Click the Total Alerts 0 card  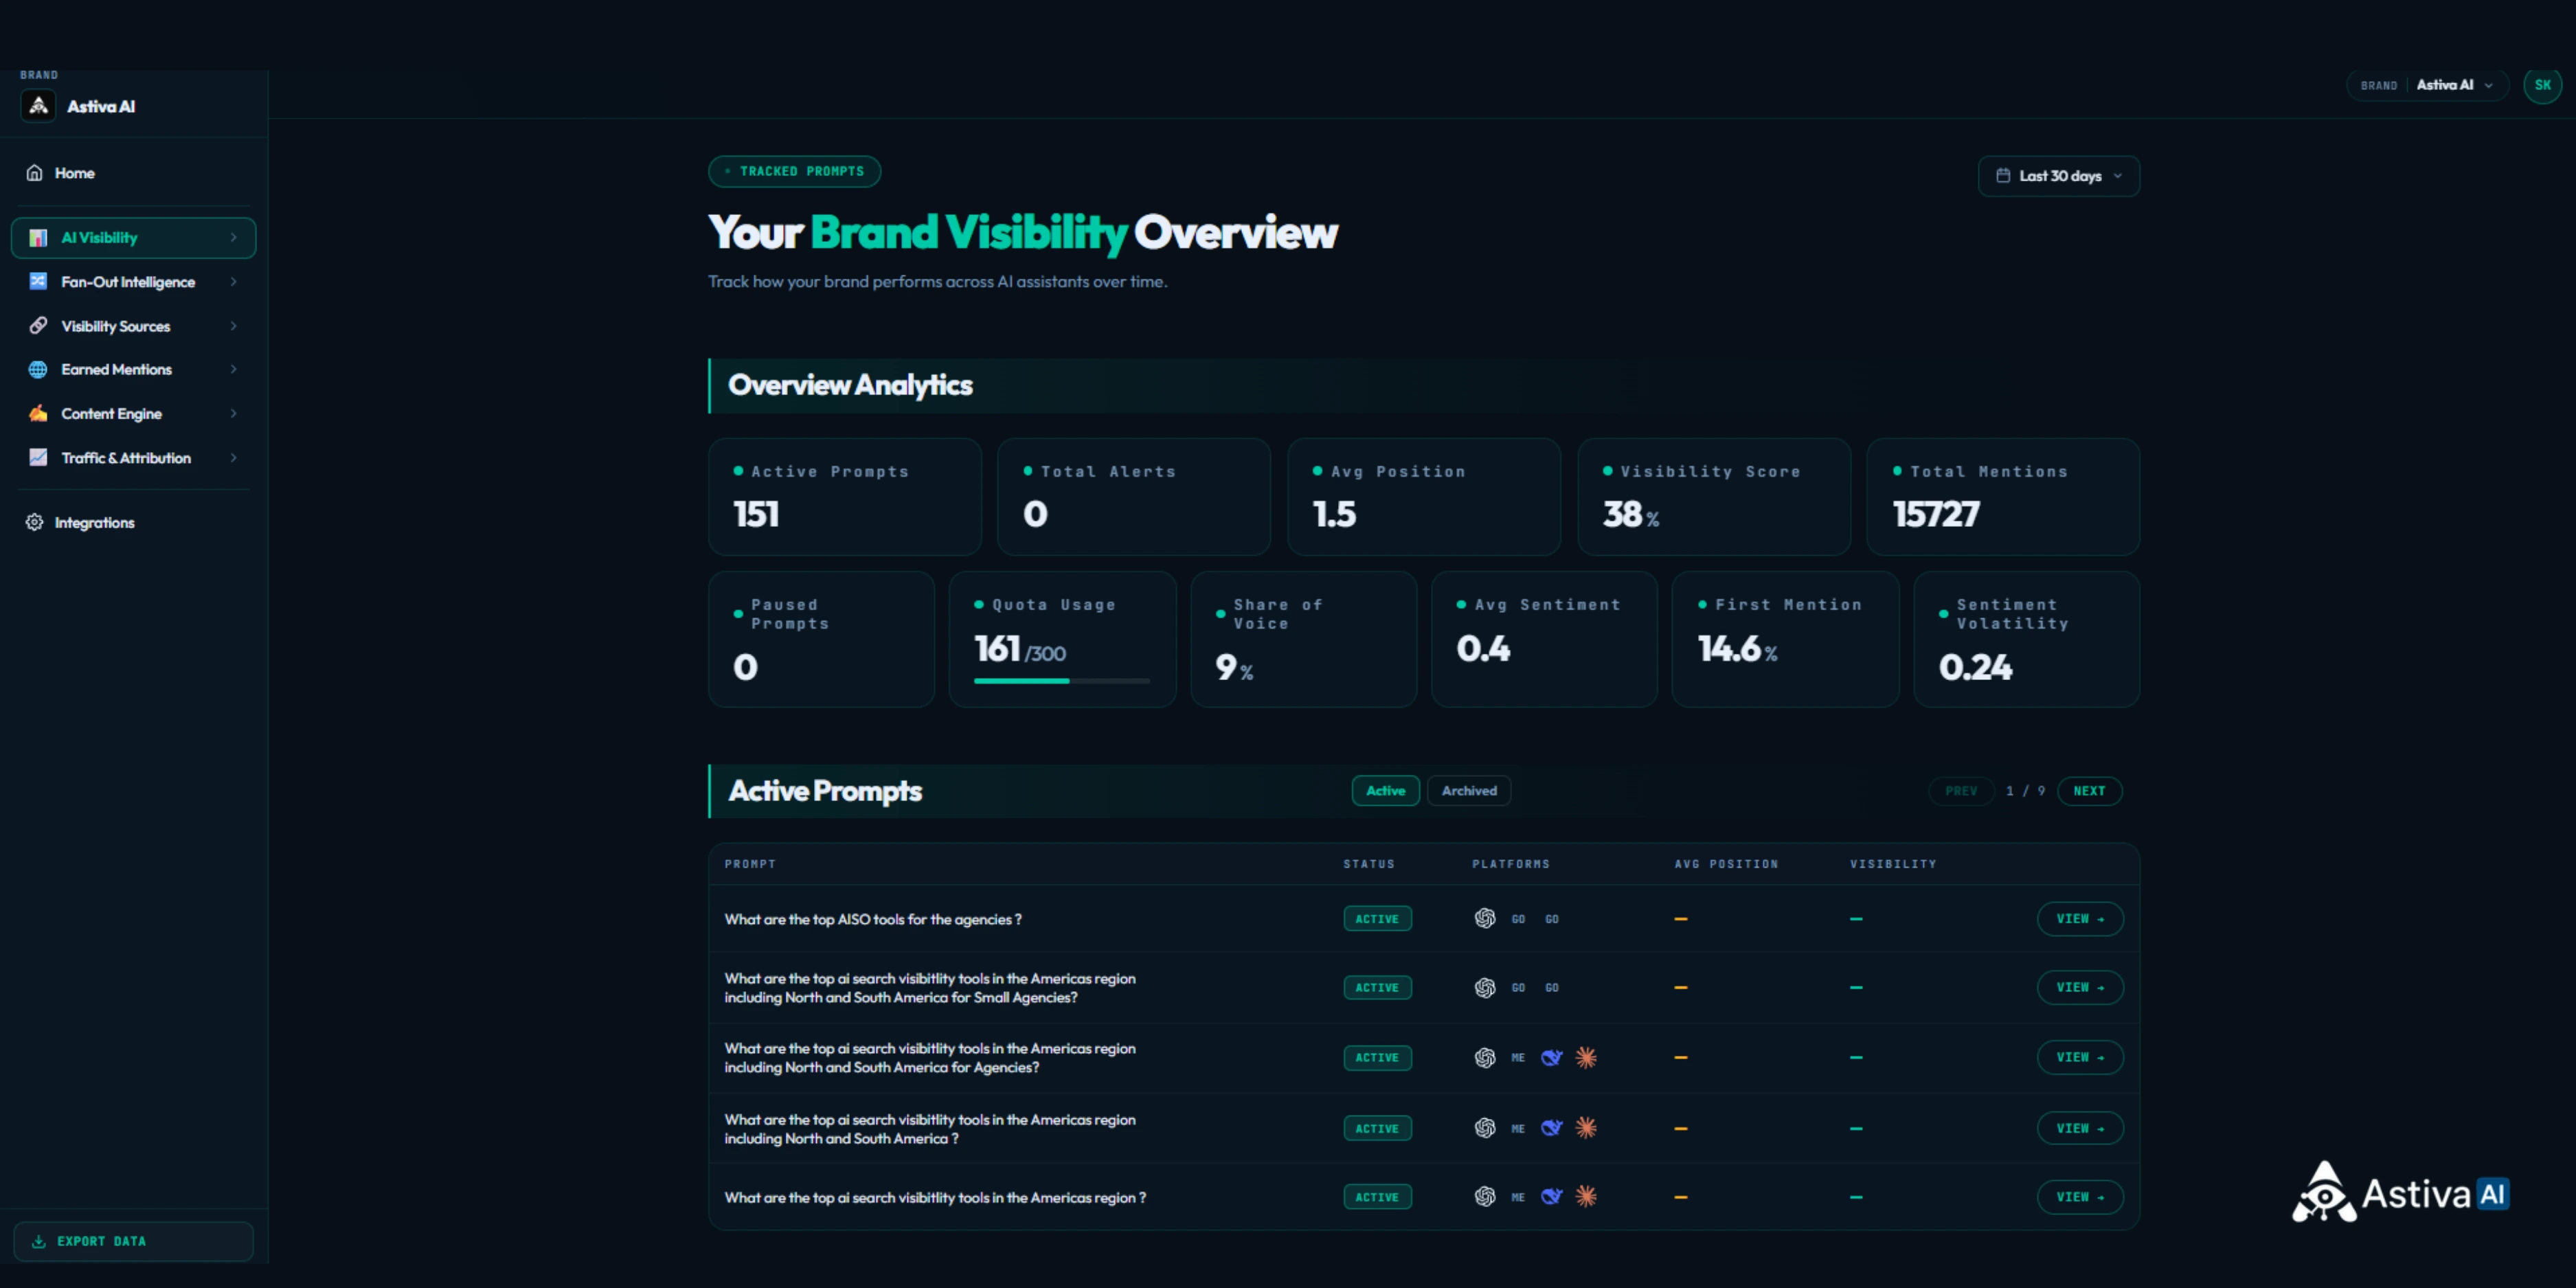tap(1134, 497)
